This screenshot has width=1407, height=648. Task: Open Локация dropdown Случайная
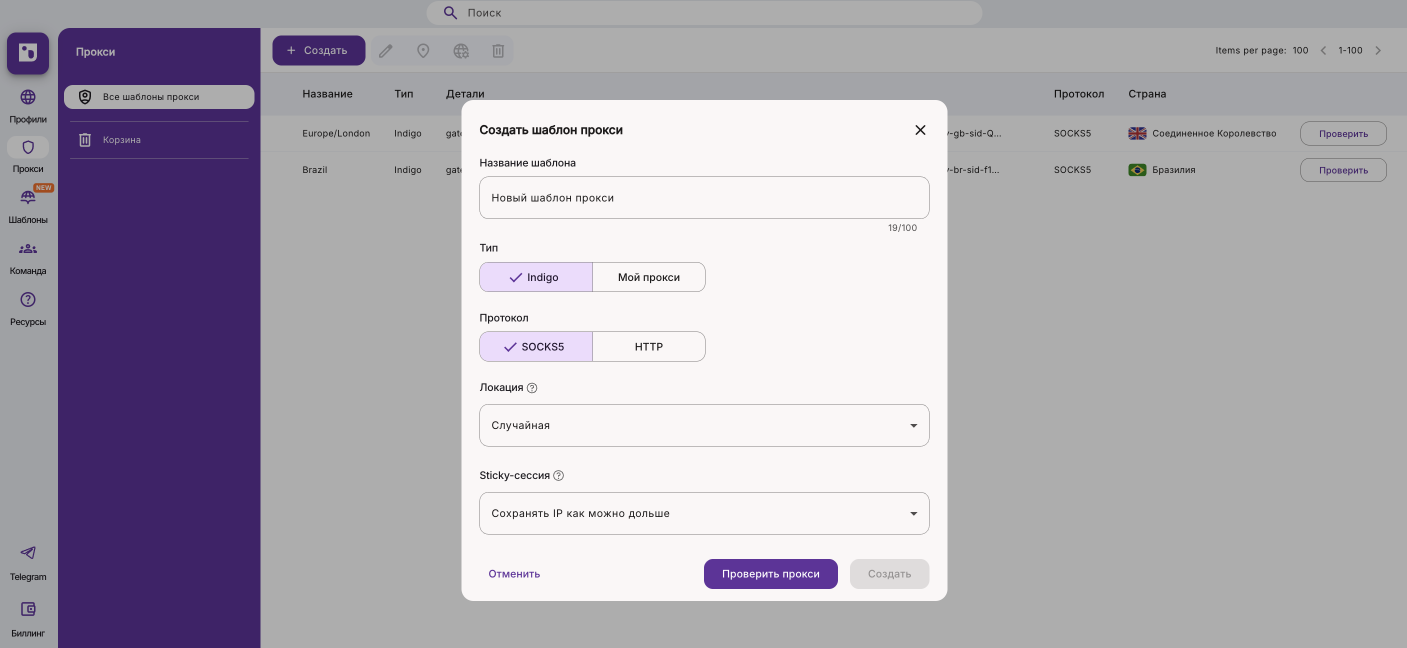[704, 425]
